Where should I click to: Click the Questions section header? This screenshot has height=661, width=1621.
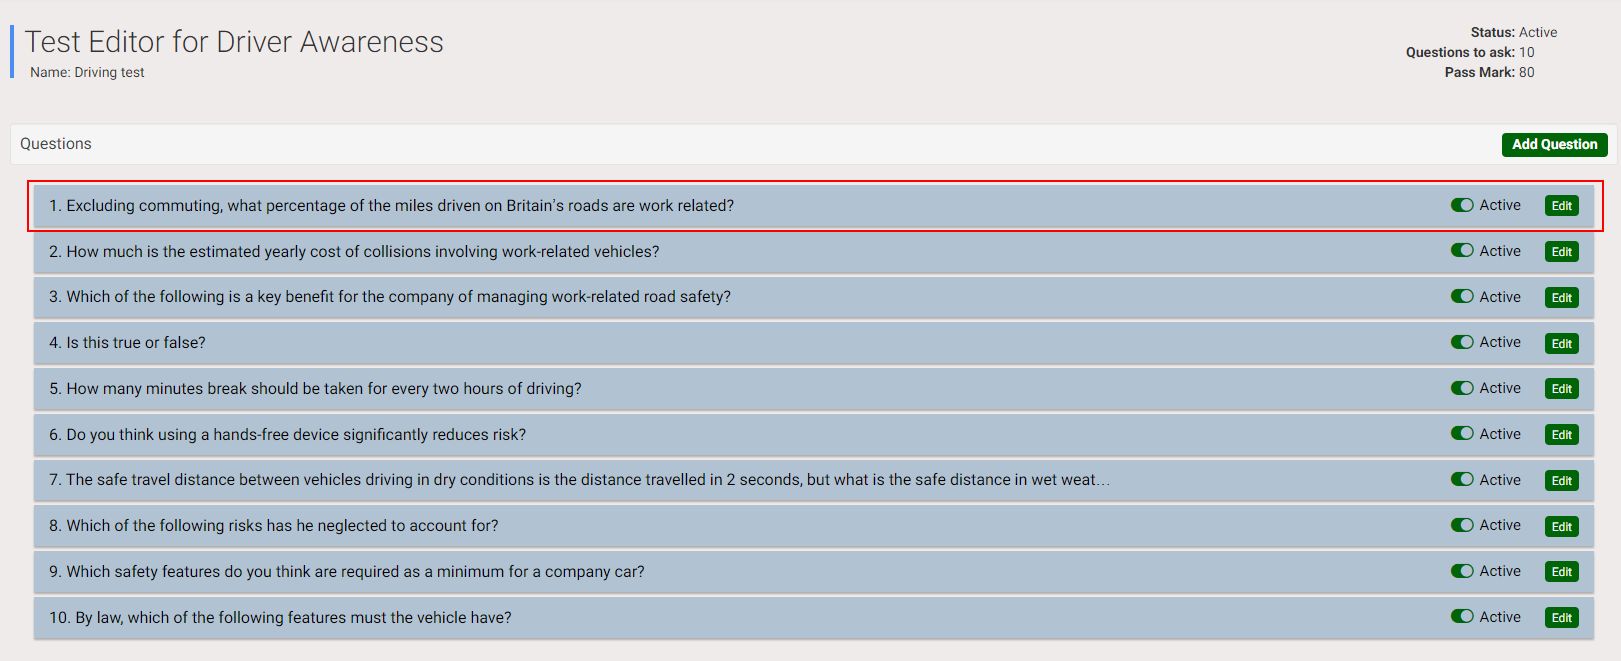click(56, 144)
